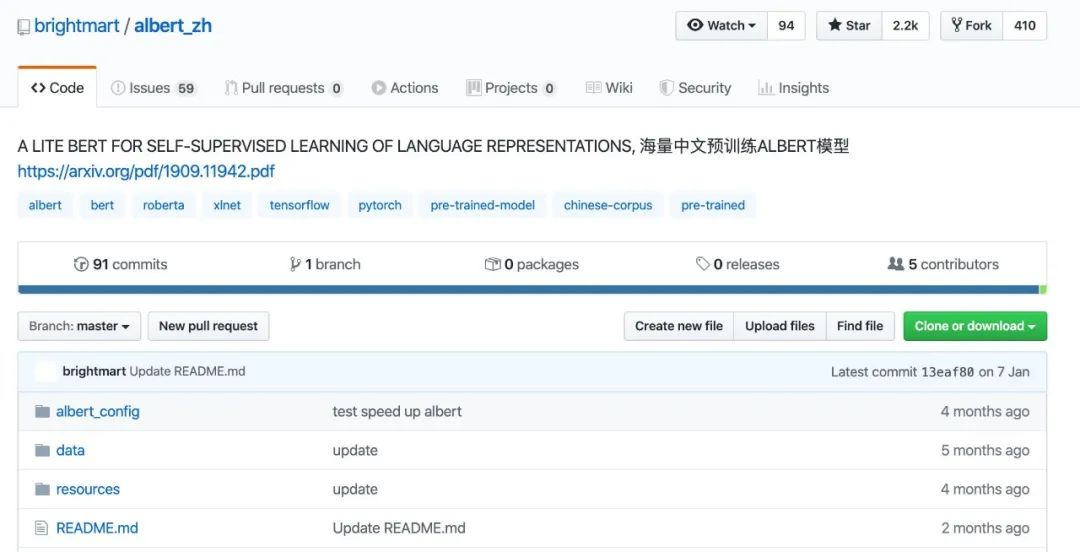Open the 0 releases page
Screen dimensions: 1080x552
click(738, 264)
